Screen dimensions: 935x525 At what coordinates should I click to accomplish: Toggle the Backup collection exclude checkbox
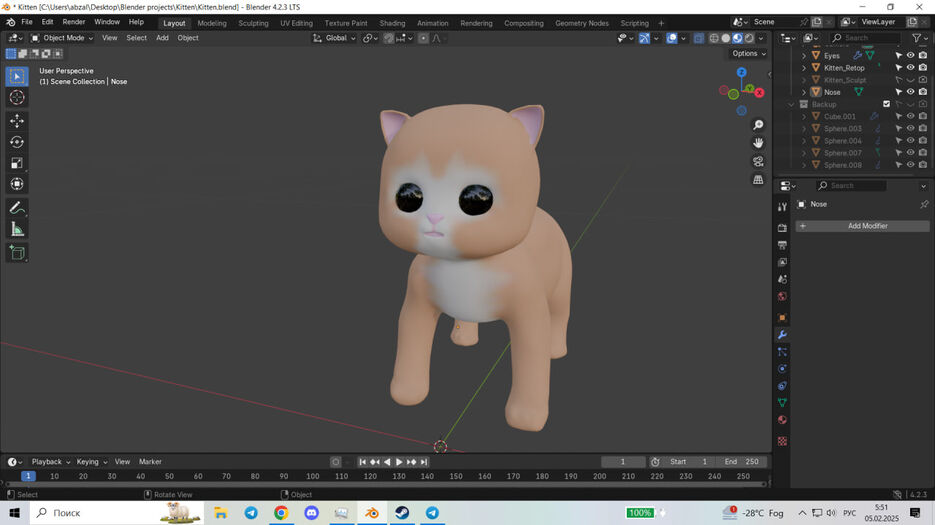point(887,104)
